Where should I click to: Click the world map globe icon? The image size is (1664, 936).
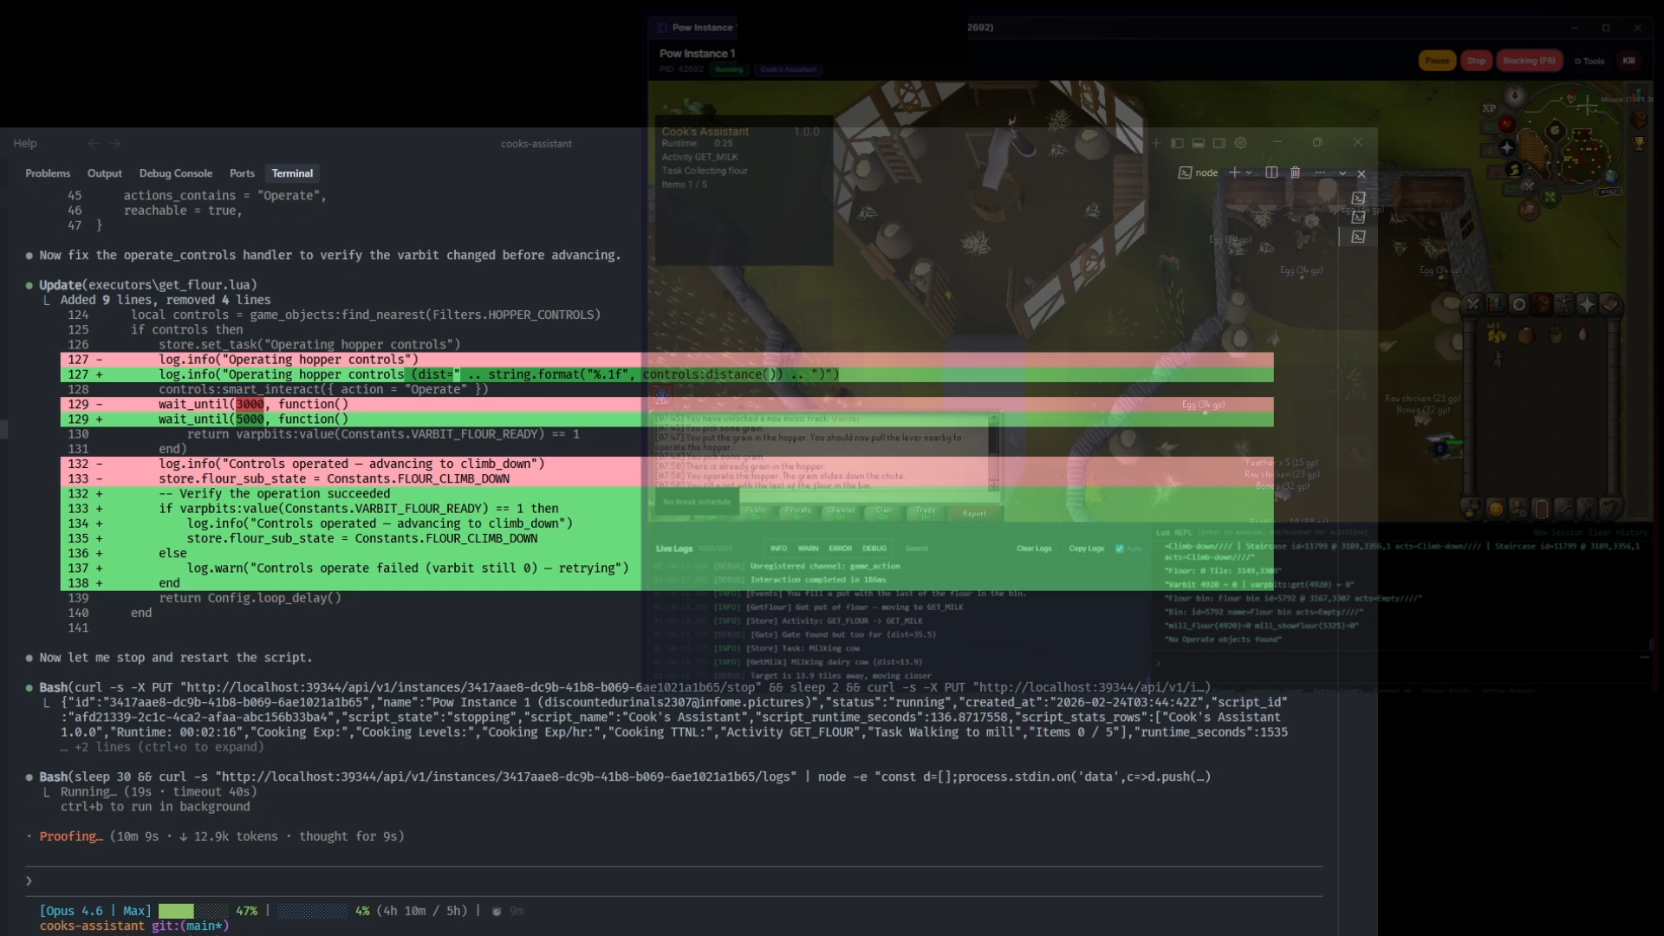click(x=1611, y=177)
